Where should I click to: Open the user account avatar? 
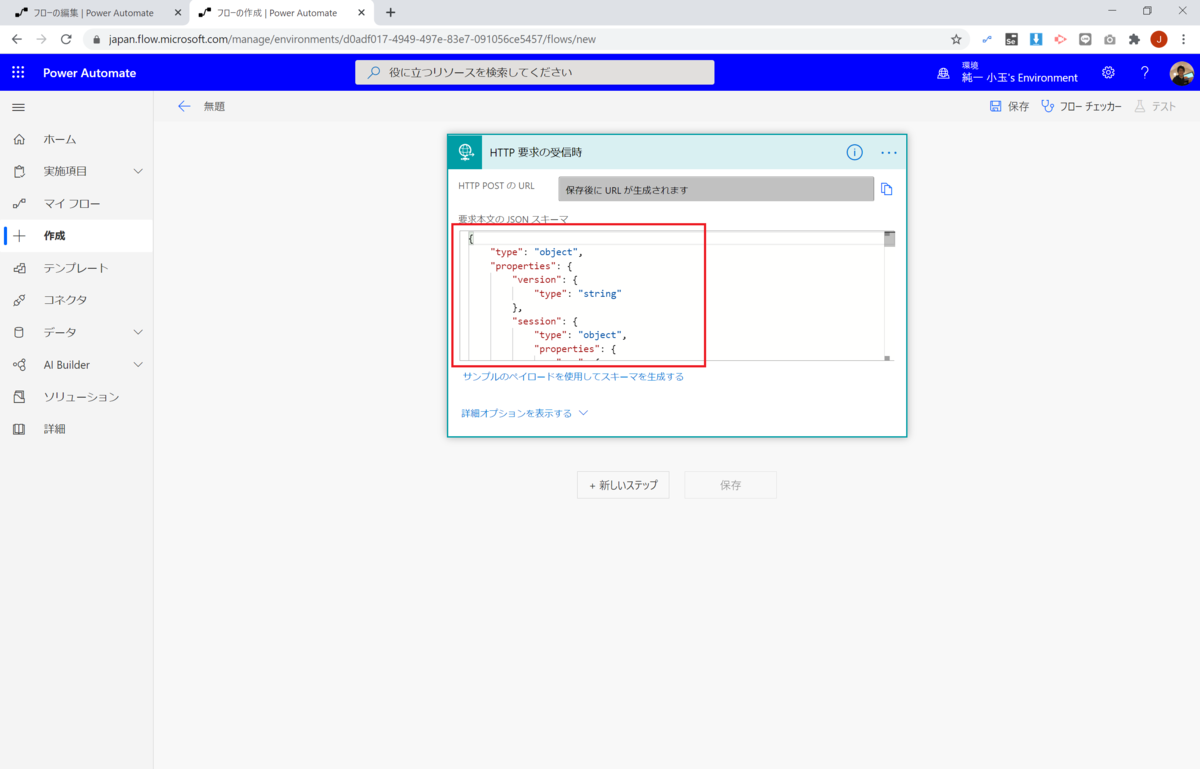click(x=1181, y=73)
